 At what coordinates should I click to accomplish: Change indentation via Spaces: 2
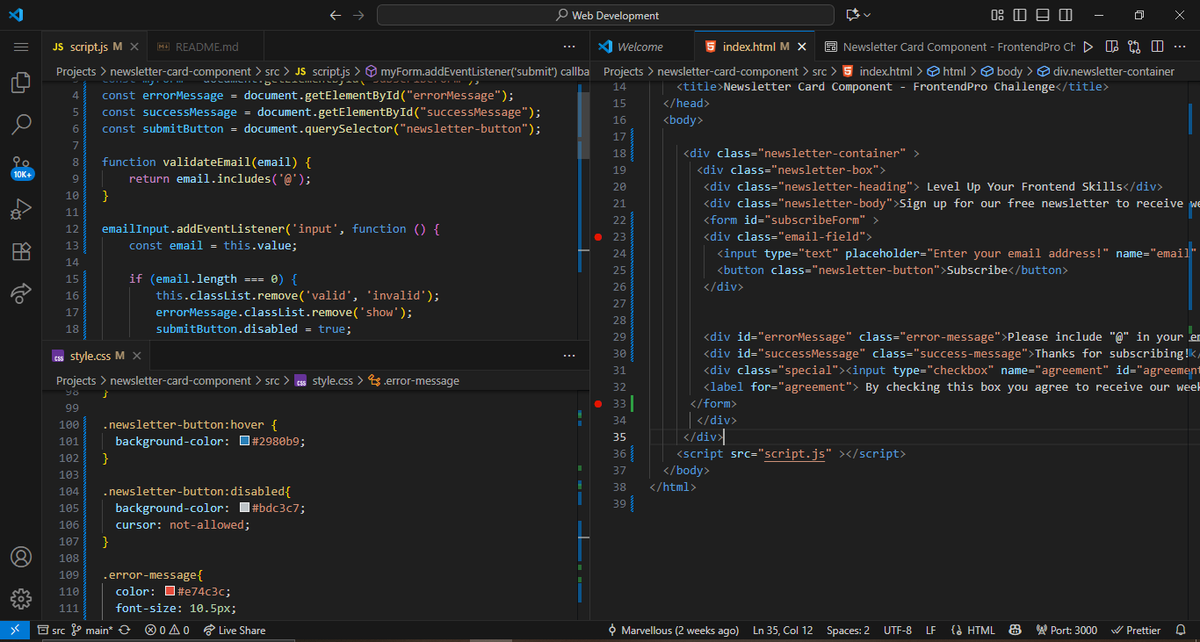pyautogui.click(x=848, y=630)
